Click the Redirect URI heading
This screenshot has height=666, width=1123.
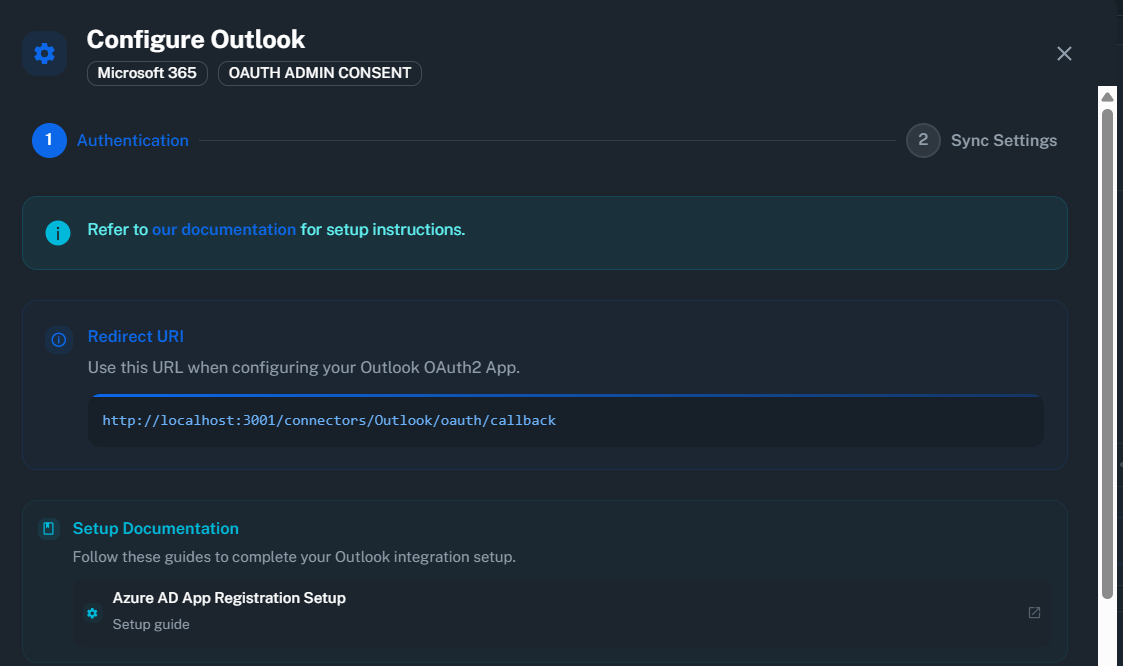(x=136, y=336)
